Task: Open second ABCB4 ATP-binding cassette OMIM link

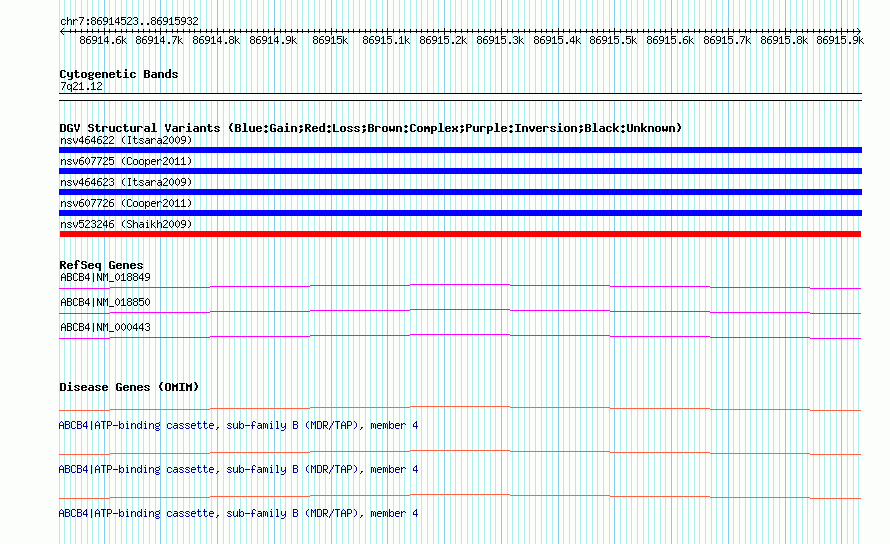Action: click(x=238, y=470)
